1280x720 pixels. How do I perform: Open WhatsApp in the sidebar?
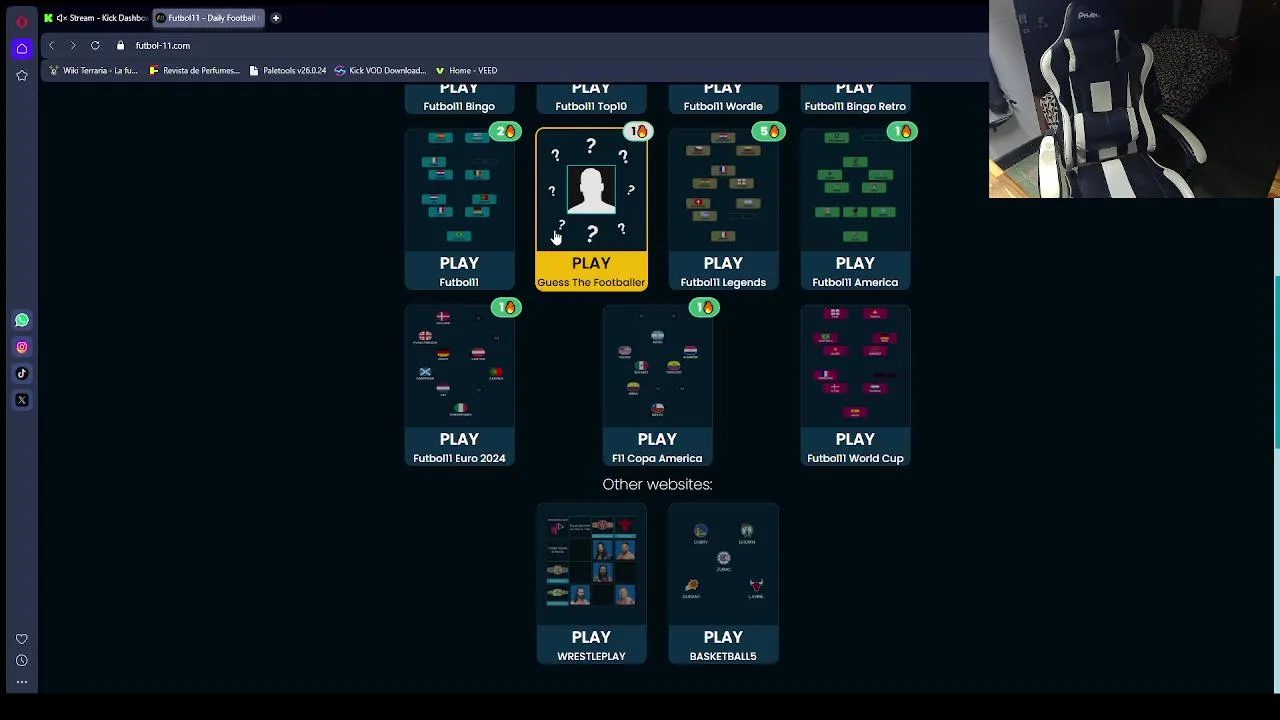coord(22,320)
